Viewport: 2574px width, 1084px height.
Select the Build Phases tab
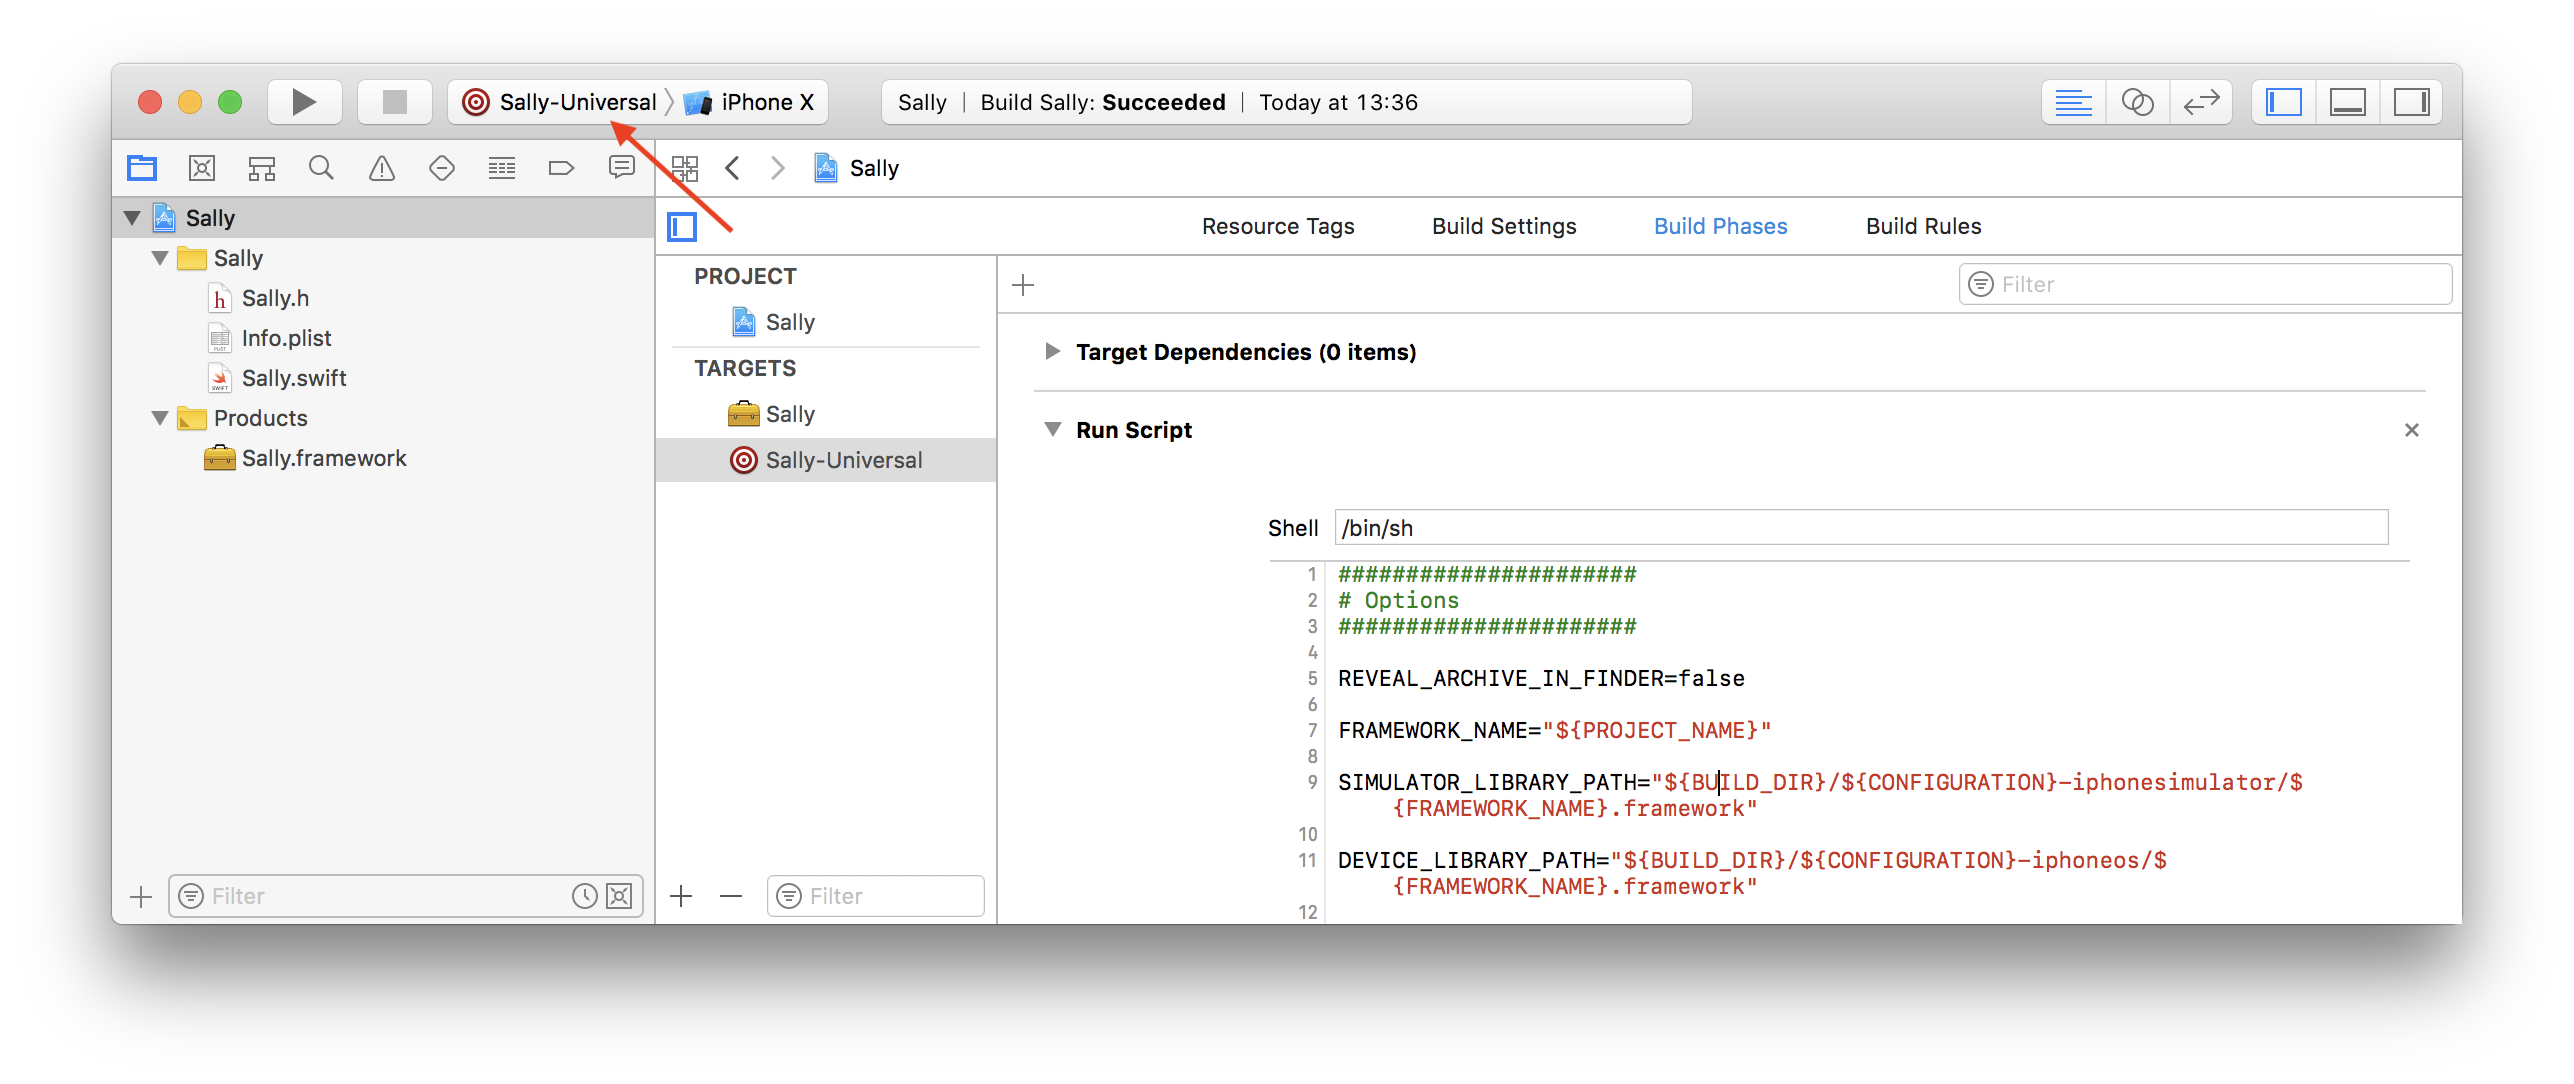click(1721, 227)
